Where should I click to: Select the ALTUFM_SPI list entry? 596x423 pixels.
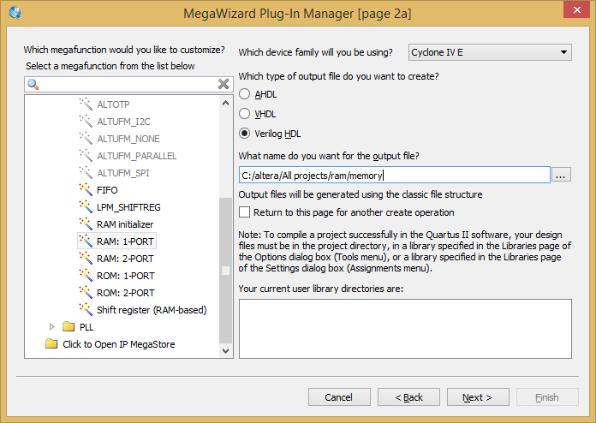123,173
